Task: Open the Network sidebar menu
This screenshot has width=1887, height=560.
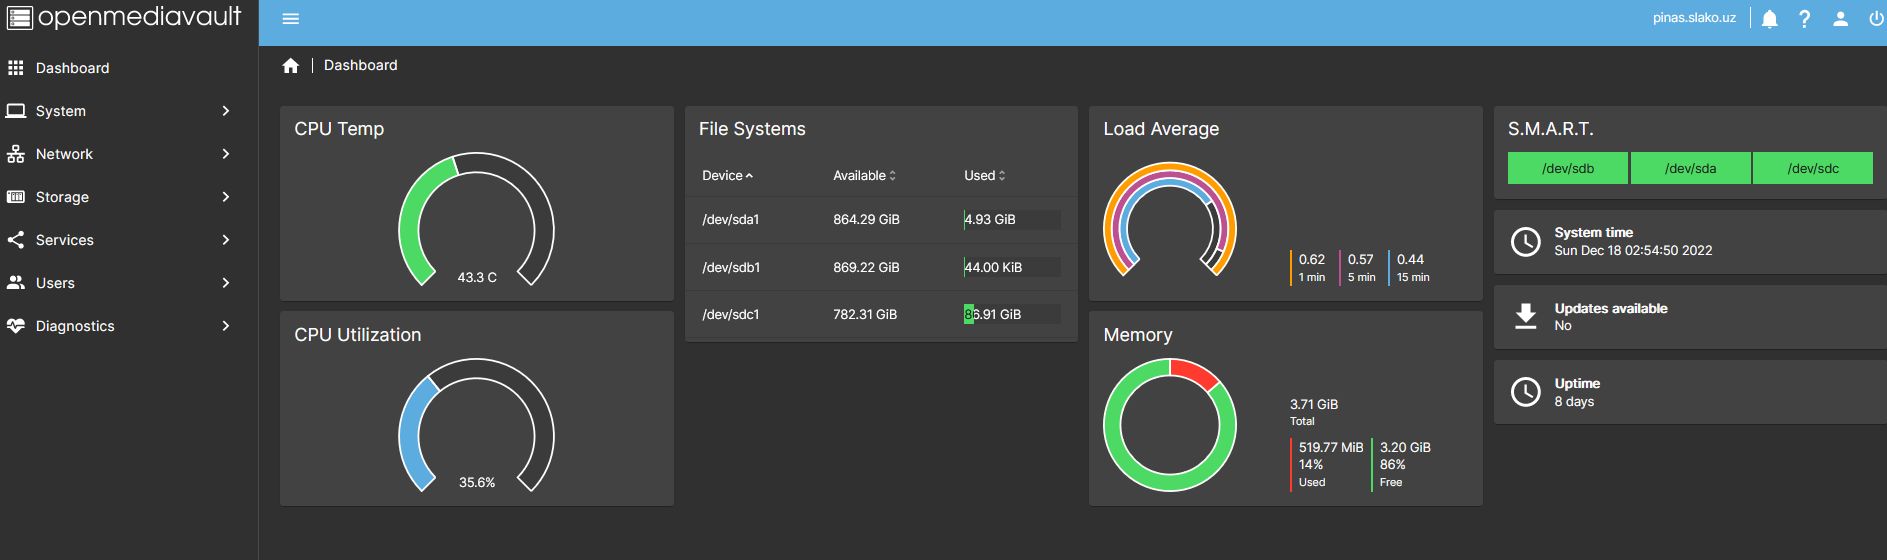Action: [129, 154]
